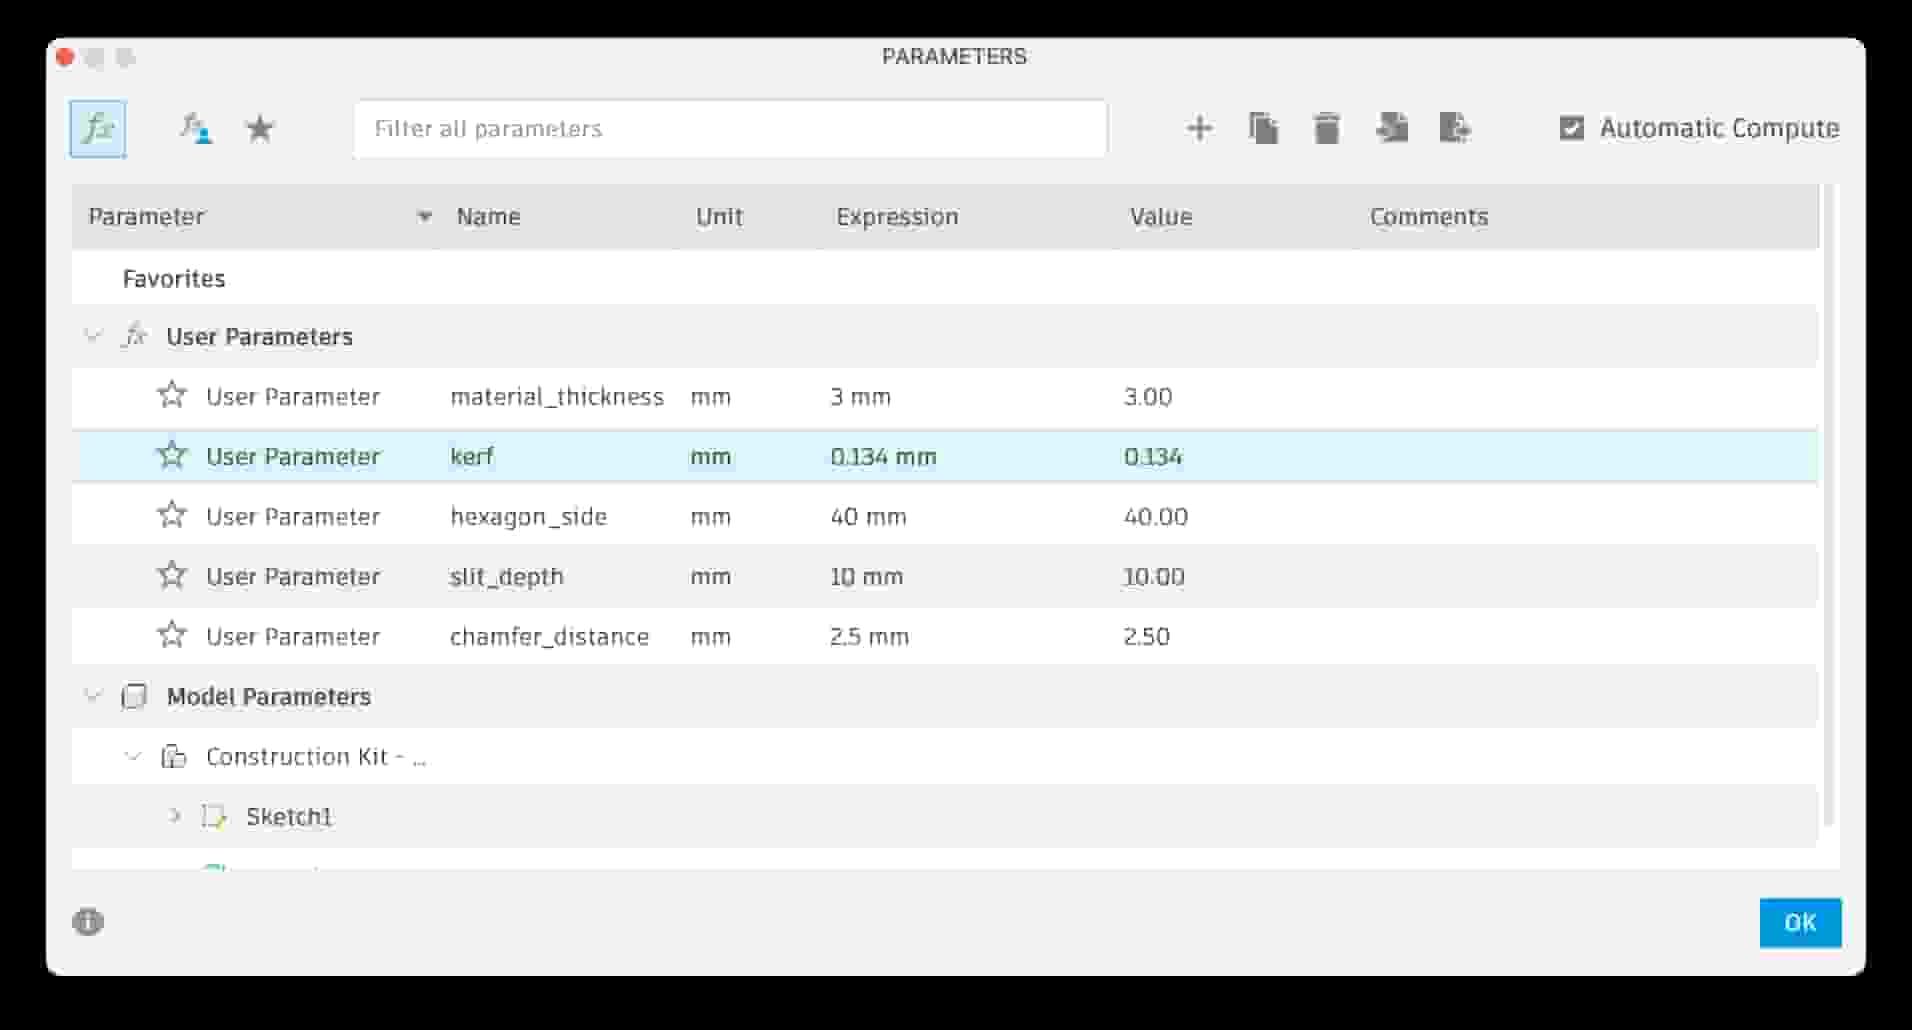
Task: Collapse the Model Parameters group
Action: tap(93, 696)
